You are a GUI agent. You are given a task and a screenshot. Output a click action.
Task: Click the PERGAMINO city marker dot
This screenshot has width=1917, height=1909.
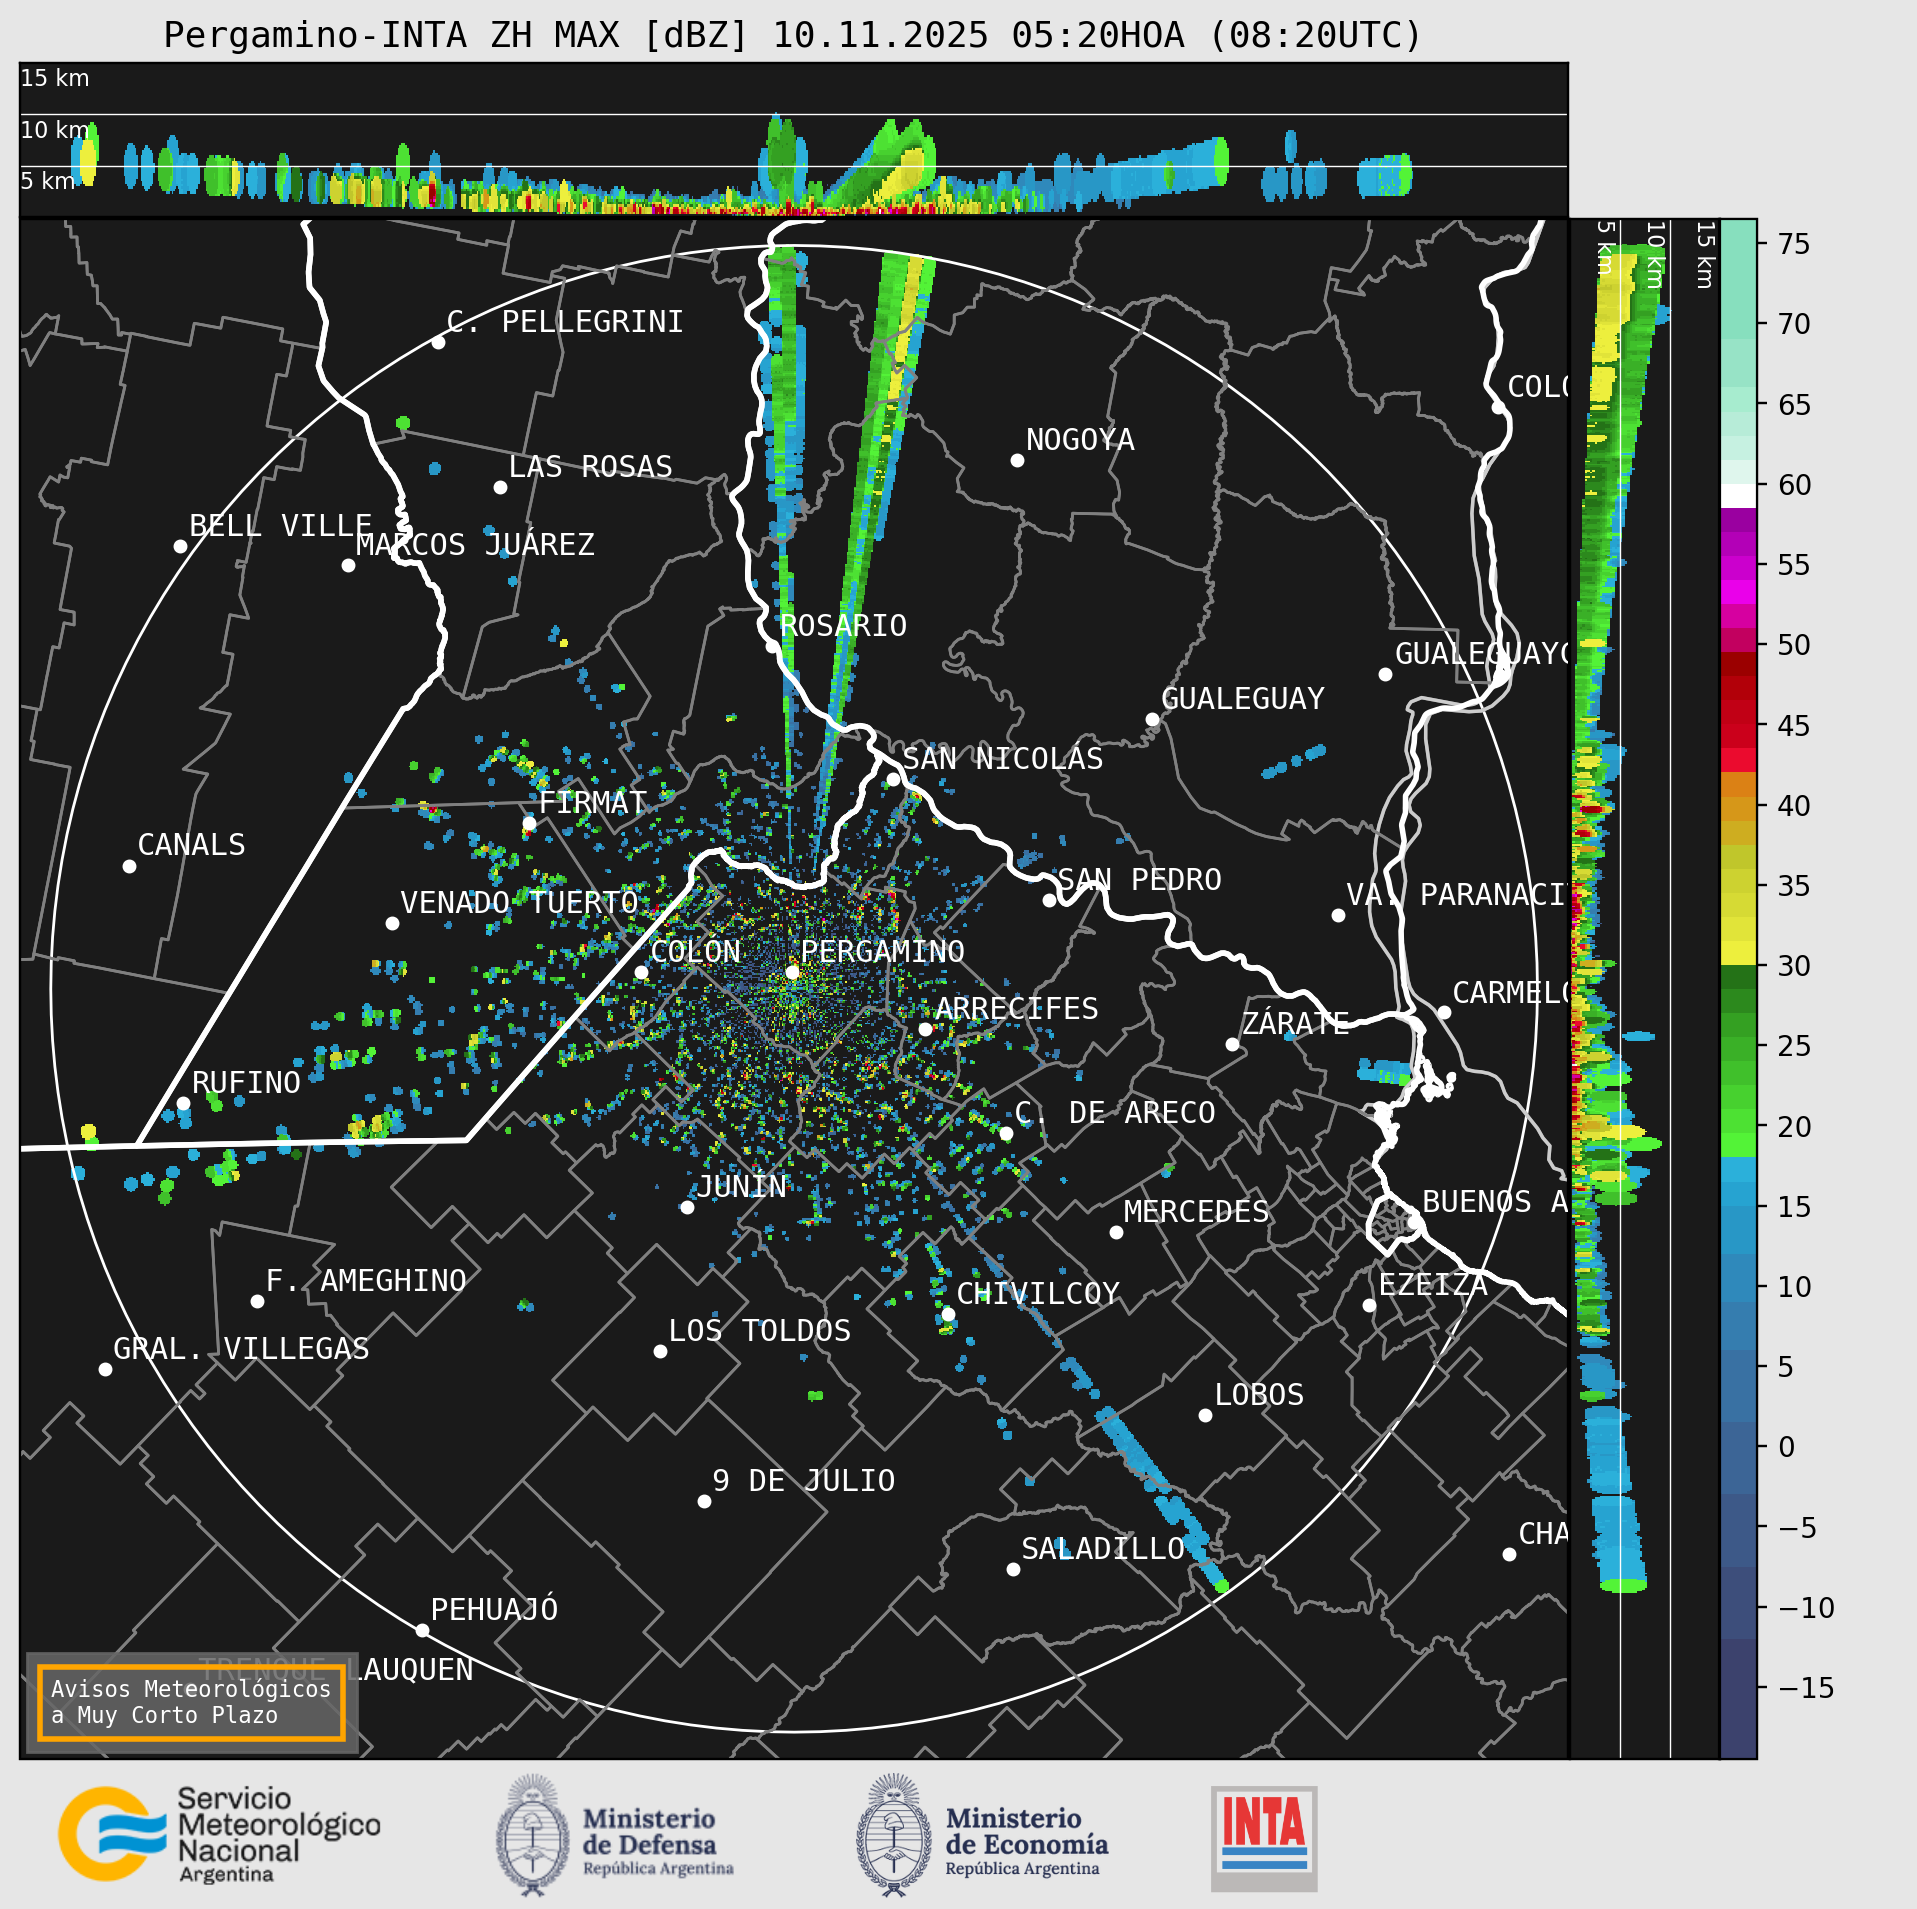pos(792,972)
